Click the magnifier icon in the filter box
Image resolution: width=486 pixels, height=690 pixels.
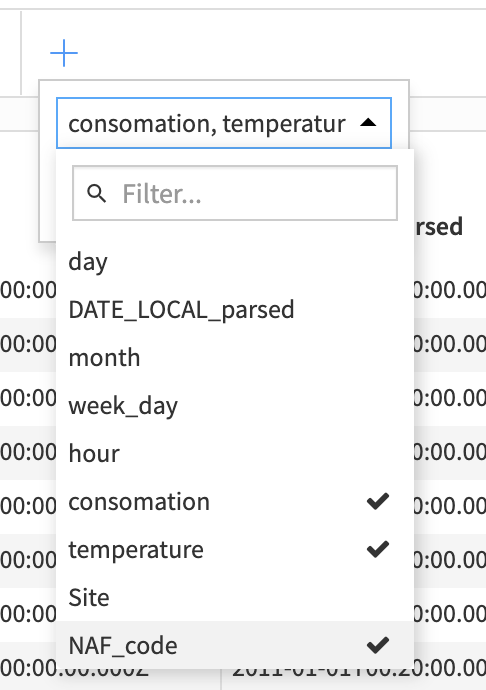point(96,193)
